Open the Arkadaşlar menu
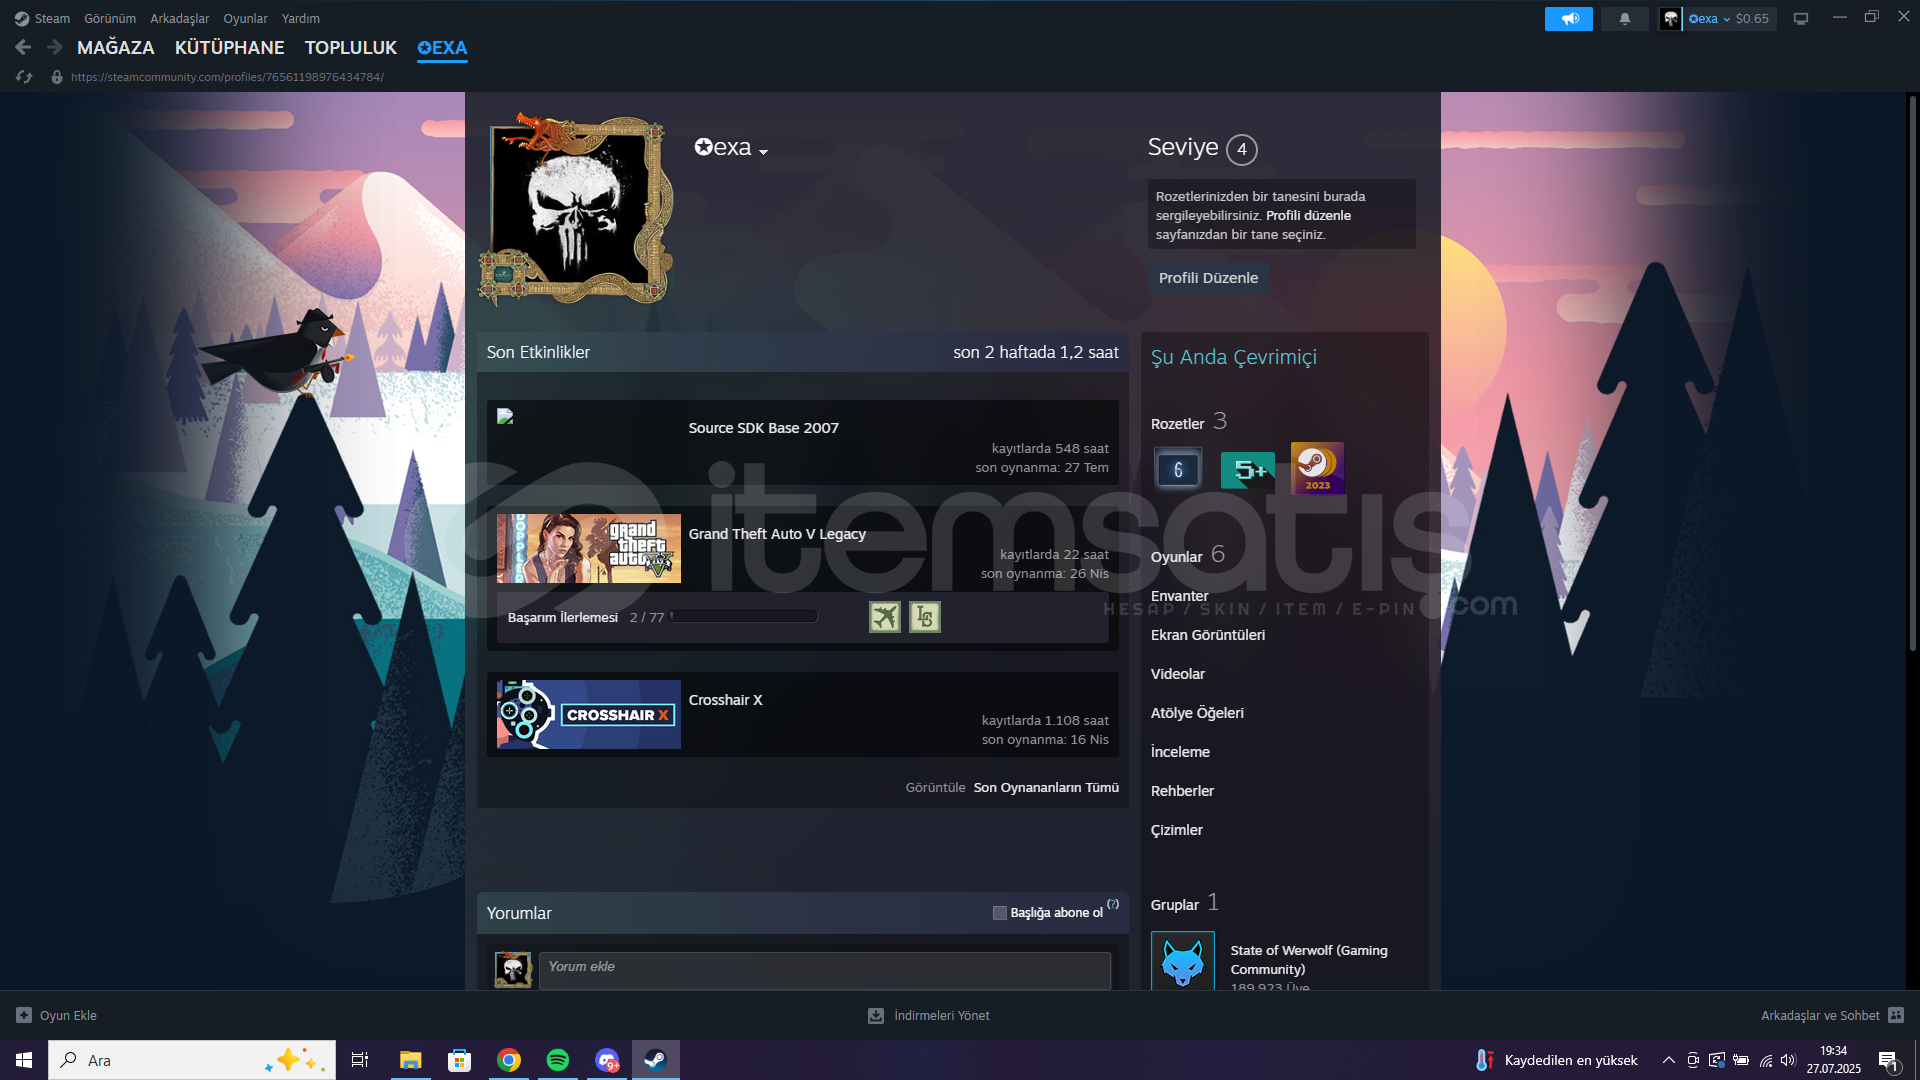The width and height of the screenshot is (1920, 1080). pos(180,19)
